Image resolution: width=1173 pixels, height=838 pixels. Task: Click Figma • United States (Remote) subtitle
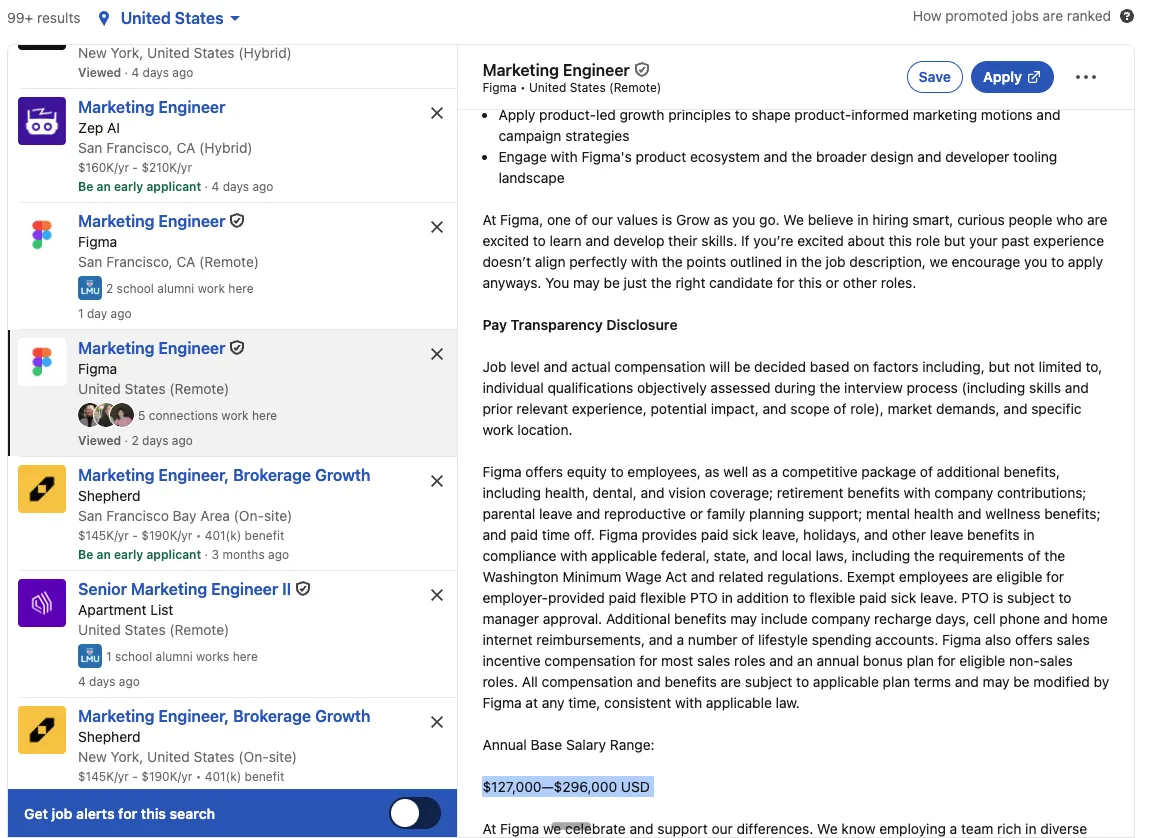point(572,88)
